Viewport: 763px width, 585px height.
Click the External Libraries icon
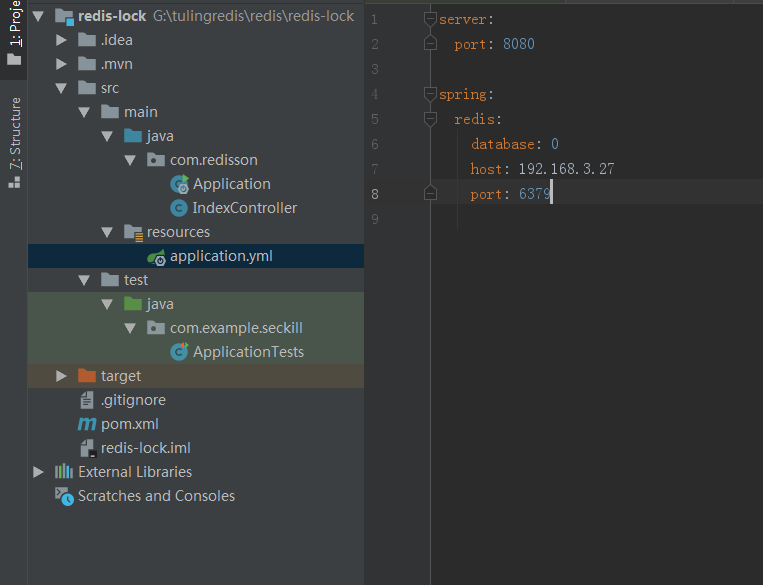pos(64,472)
